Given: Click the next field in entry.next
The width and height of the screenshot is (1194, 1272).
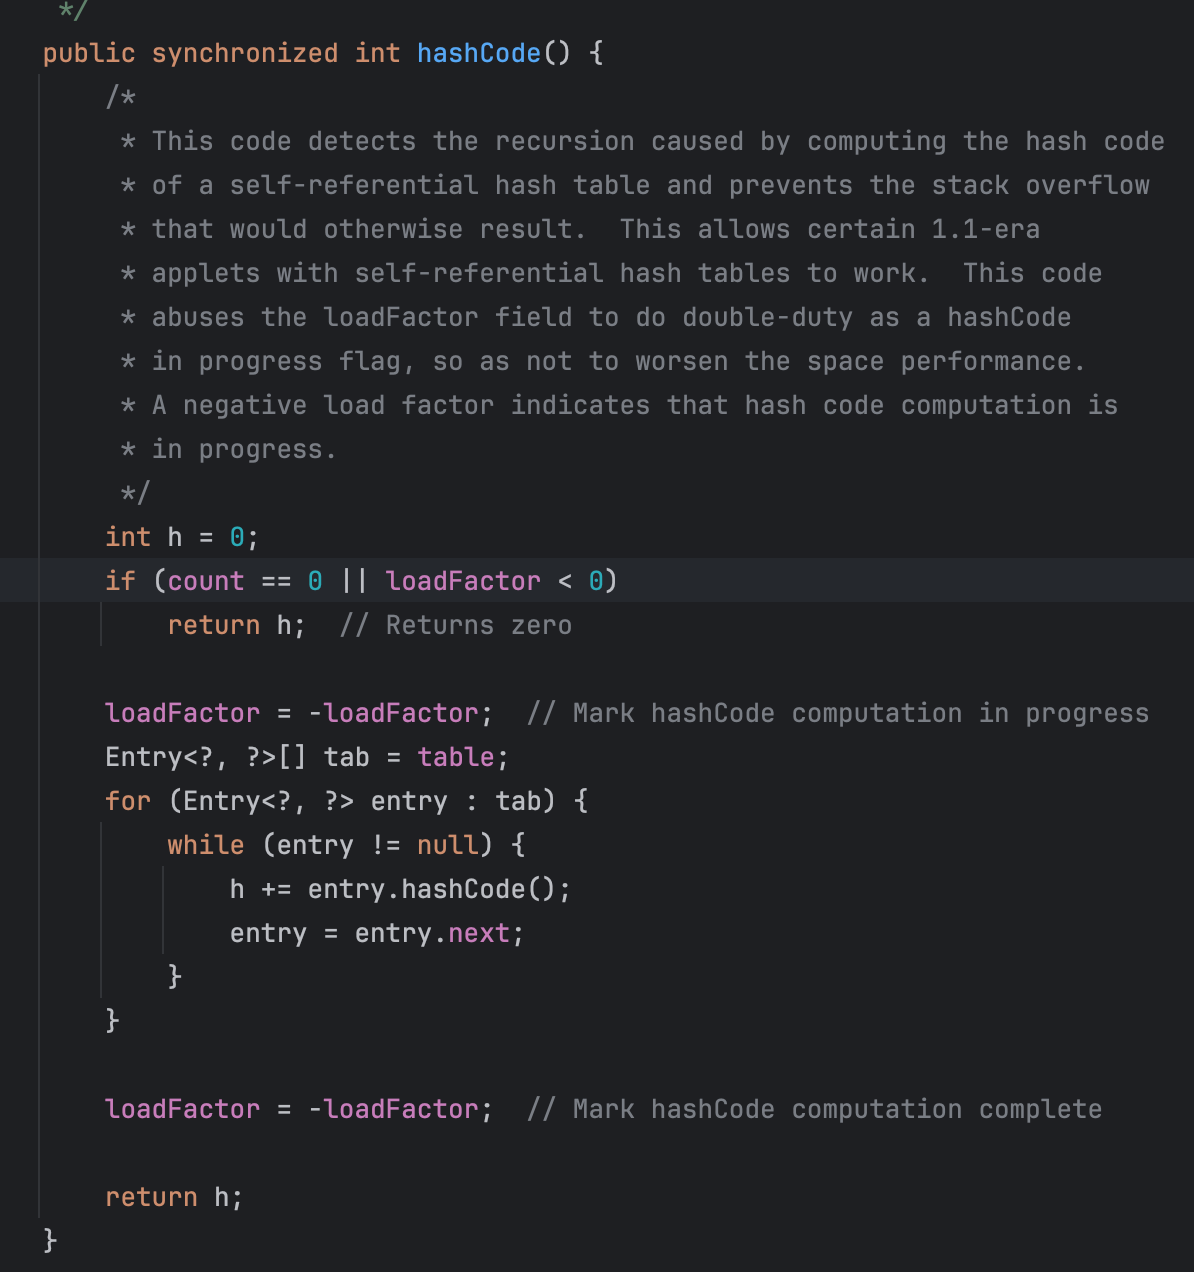Looking at the screenshot, I should pos(478,933).
